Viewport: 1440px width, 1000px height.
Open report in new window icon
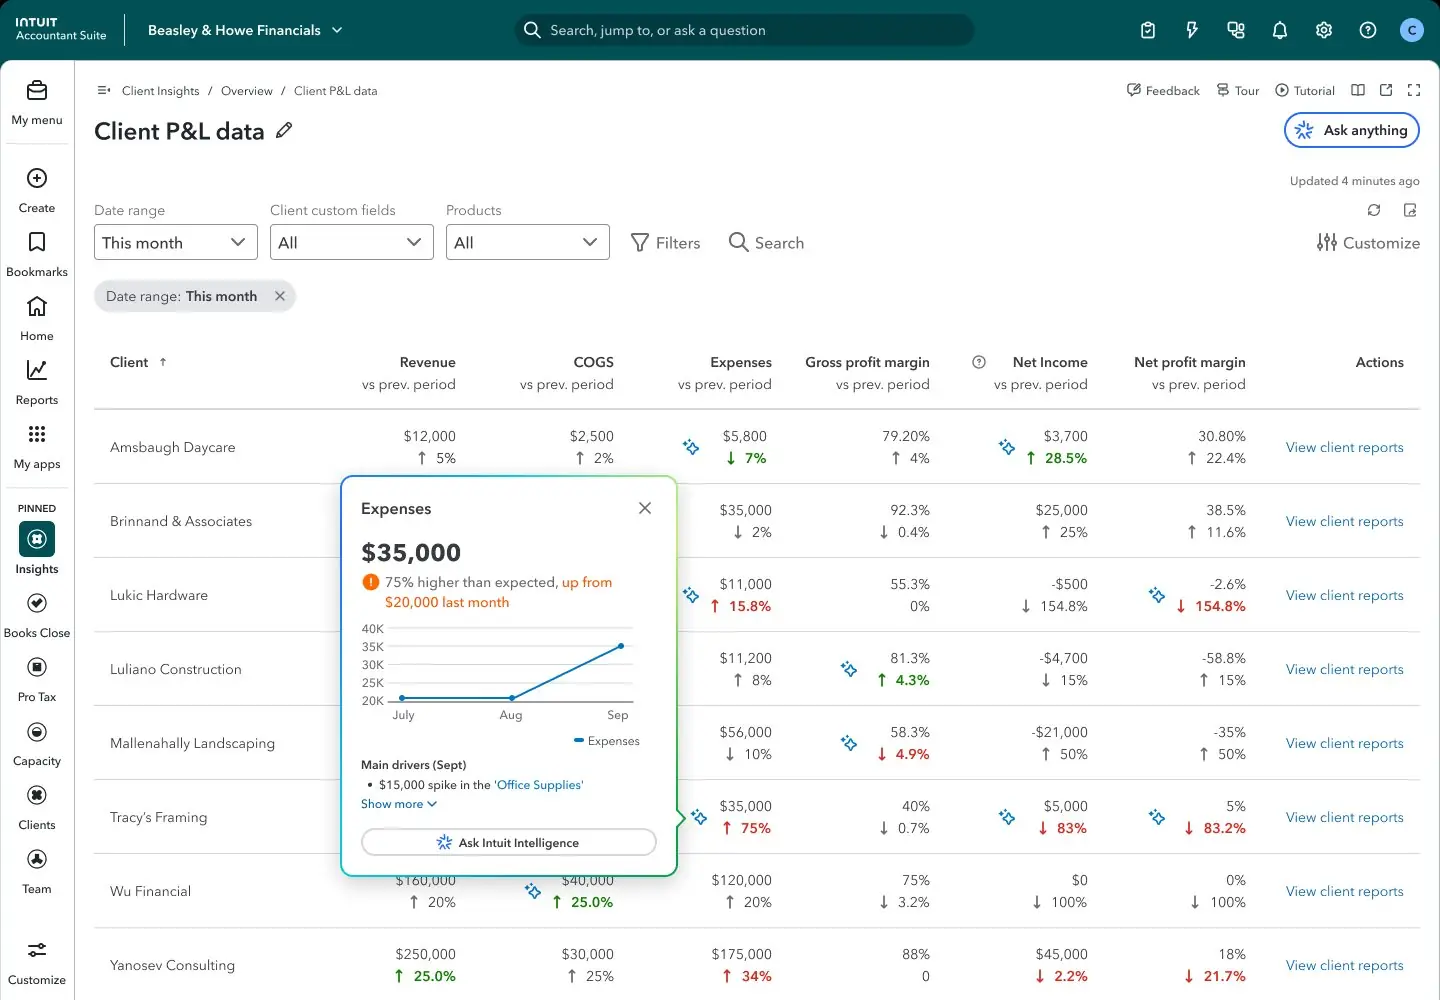(x=1386, y=90)
